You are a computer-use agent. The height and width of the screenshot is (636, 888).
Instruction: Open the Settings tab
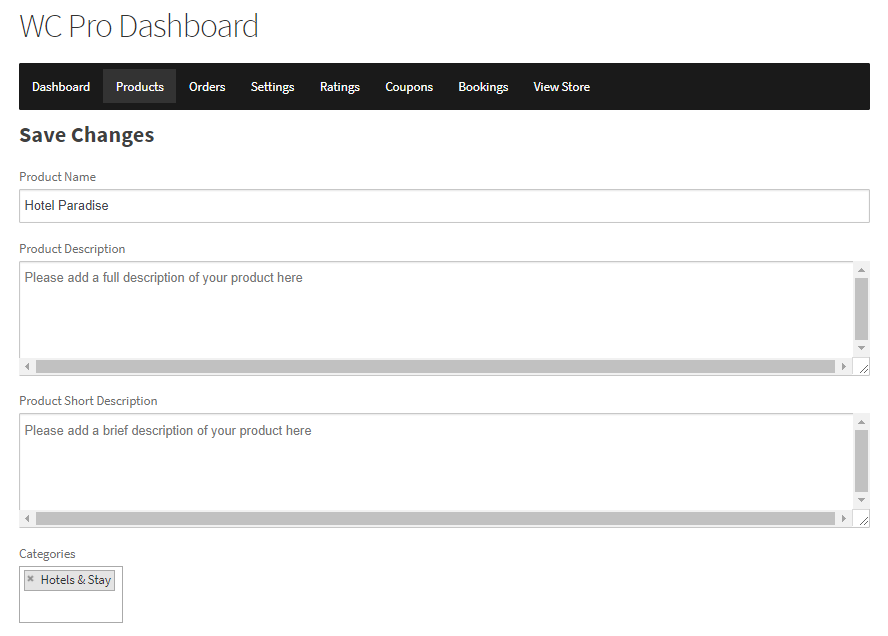pos(272,87)
